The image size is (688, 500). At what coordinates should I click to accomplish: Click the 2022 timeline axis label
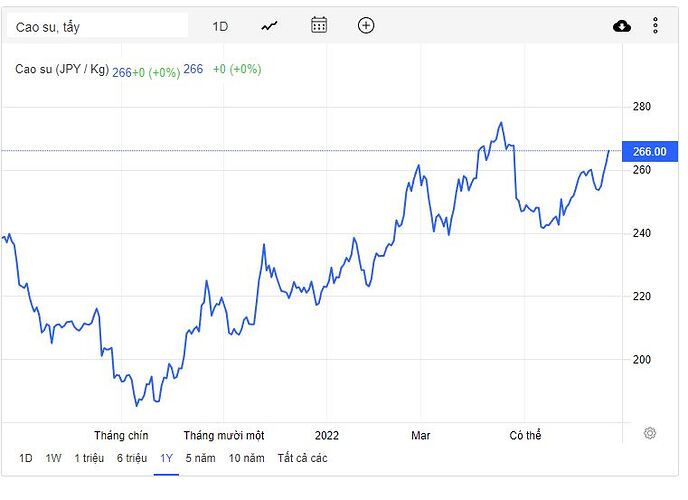(327, 435)
